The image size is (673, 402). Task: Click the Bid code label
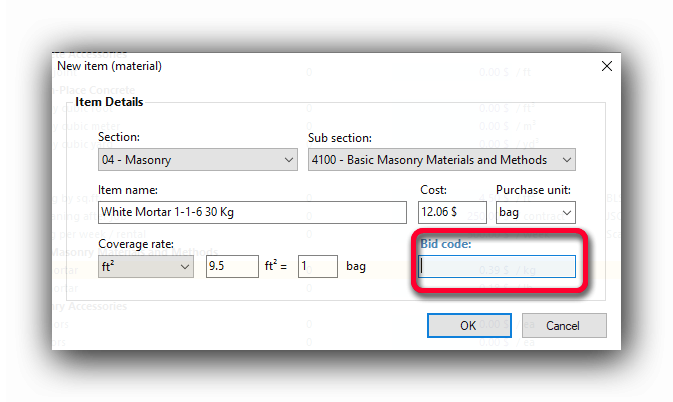[x=446, y=244]
